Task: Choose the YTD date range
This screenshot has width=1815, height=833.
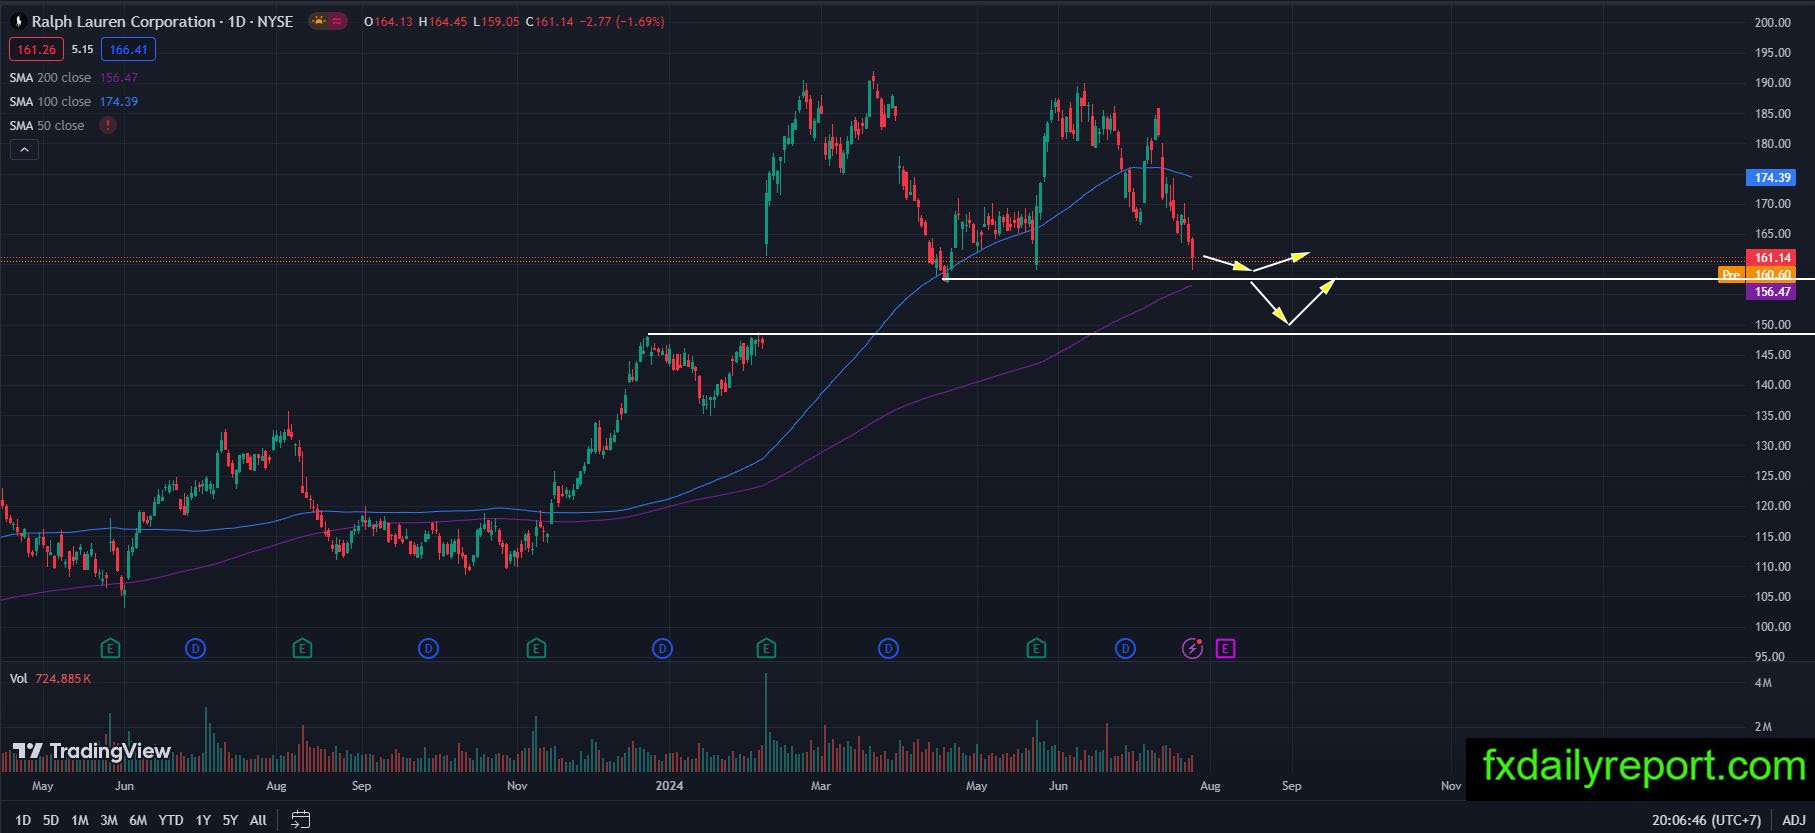Action: coord(171,820)
